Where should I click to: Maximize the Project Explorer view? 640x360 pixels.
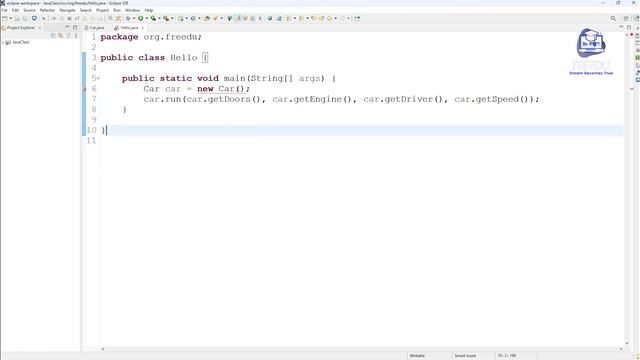click(x=75, y=27)
